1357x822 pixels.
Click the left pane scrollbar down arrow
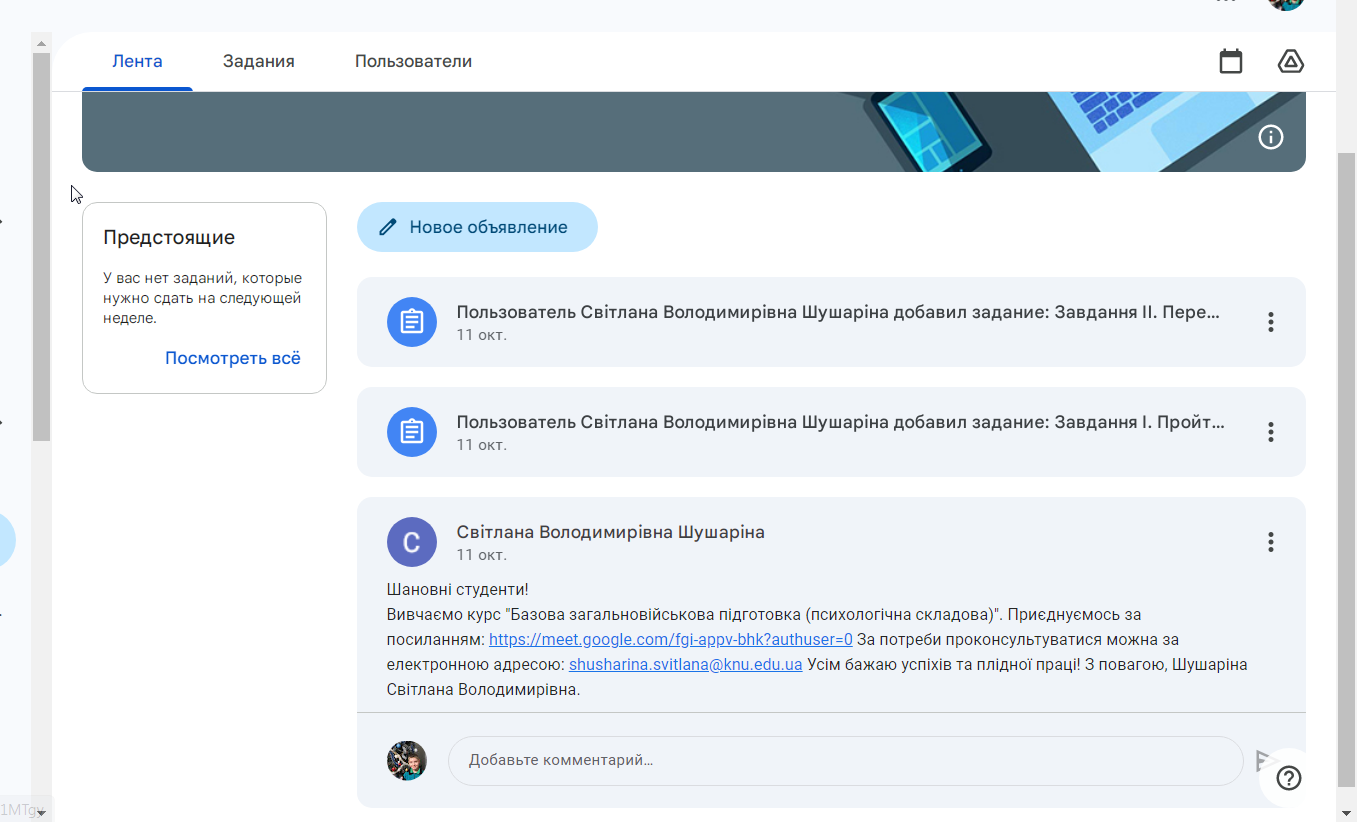click(x=41, y=813)
